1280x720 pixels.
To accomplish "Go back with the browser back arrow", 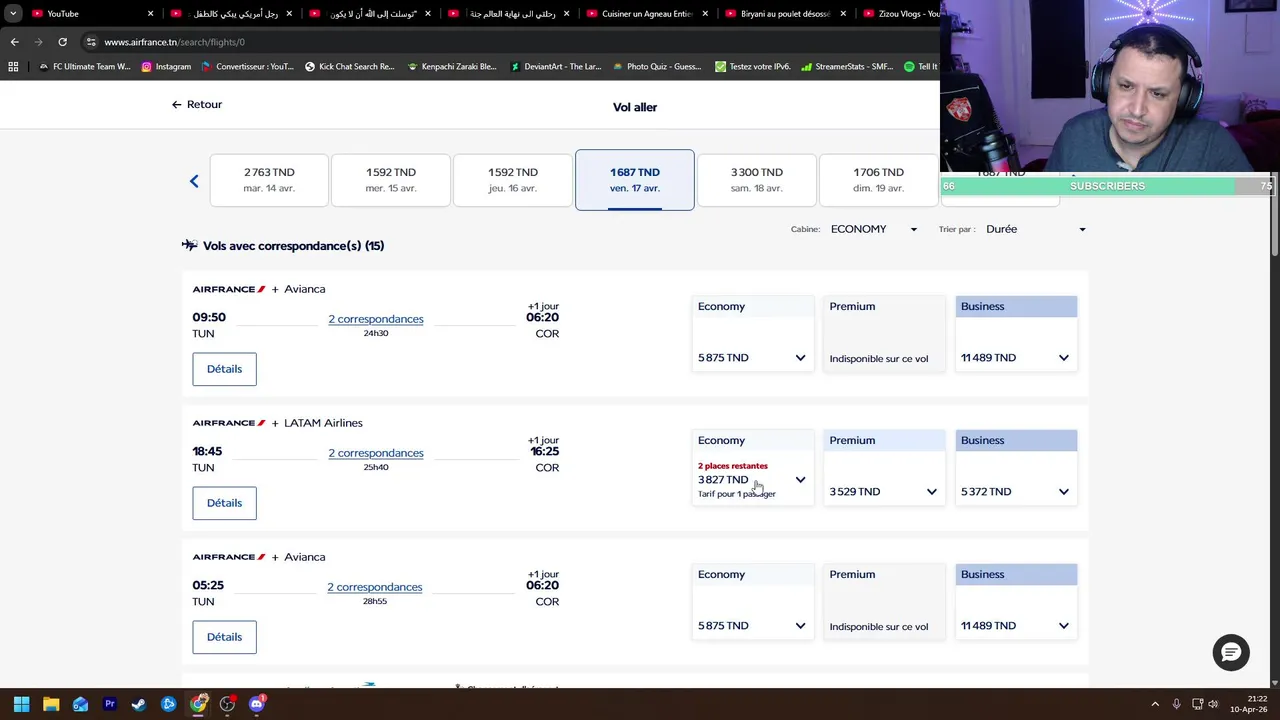I will click(14, 42).
